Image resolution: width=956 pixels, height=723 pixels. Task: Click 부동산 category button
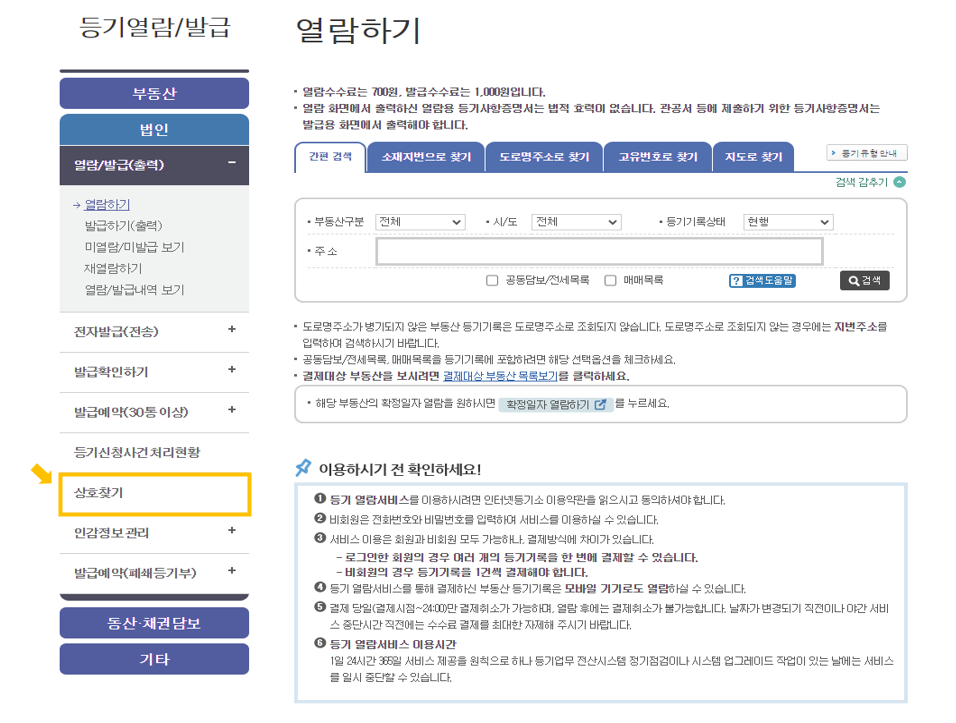(154, 93)
